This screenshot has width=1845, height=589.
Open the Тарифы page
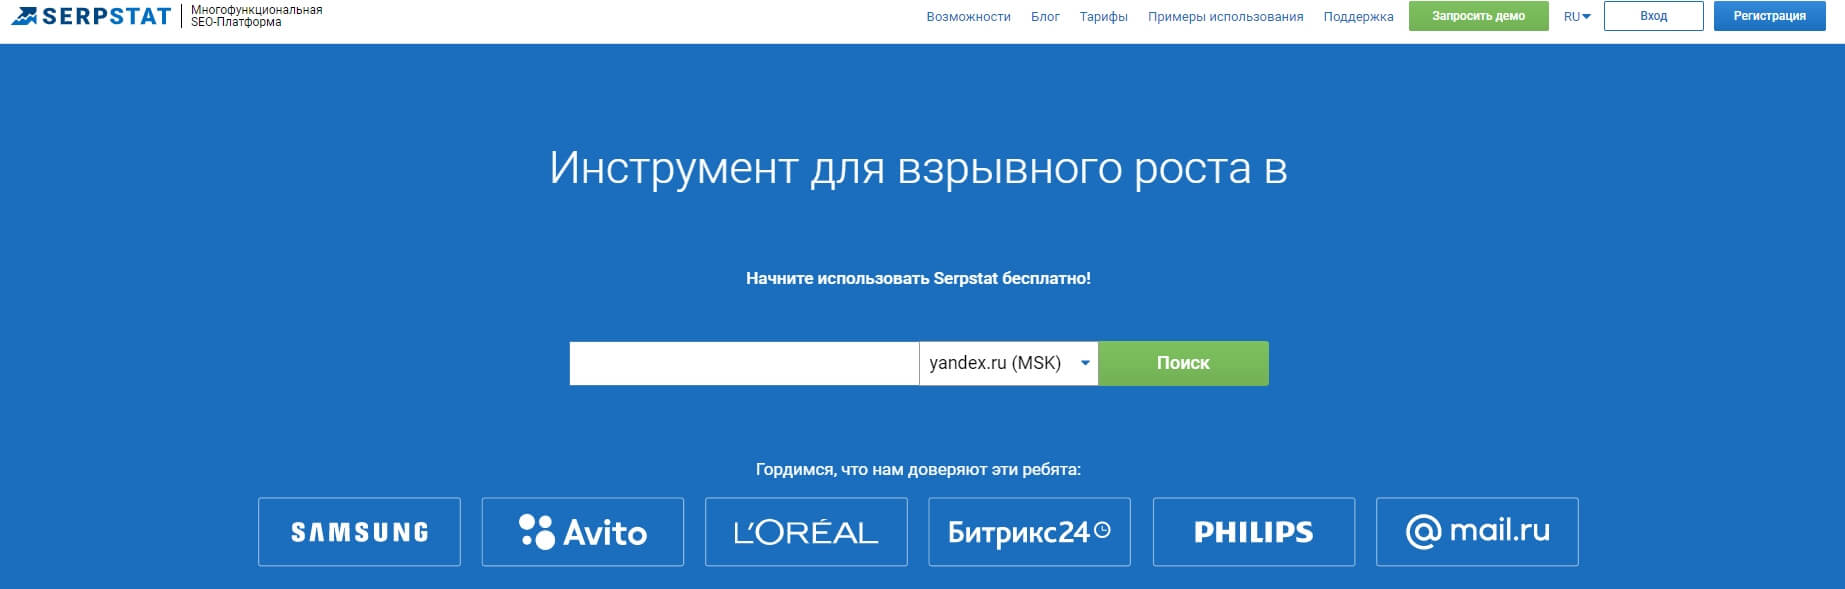(x=1103, y=16)
